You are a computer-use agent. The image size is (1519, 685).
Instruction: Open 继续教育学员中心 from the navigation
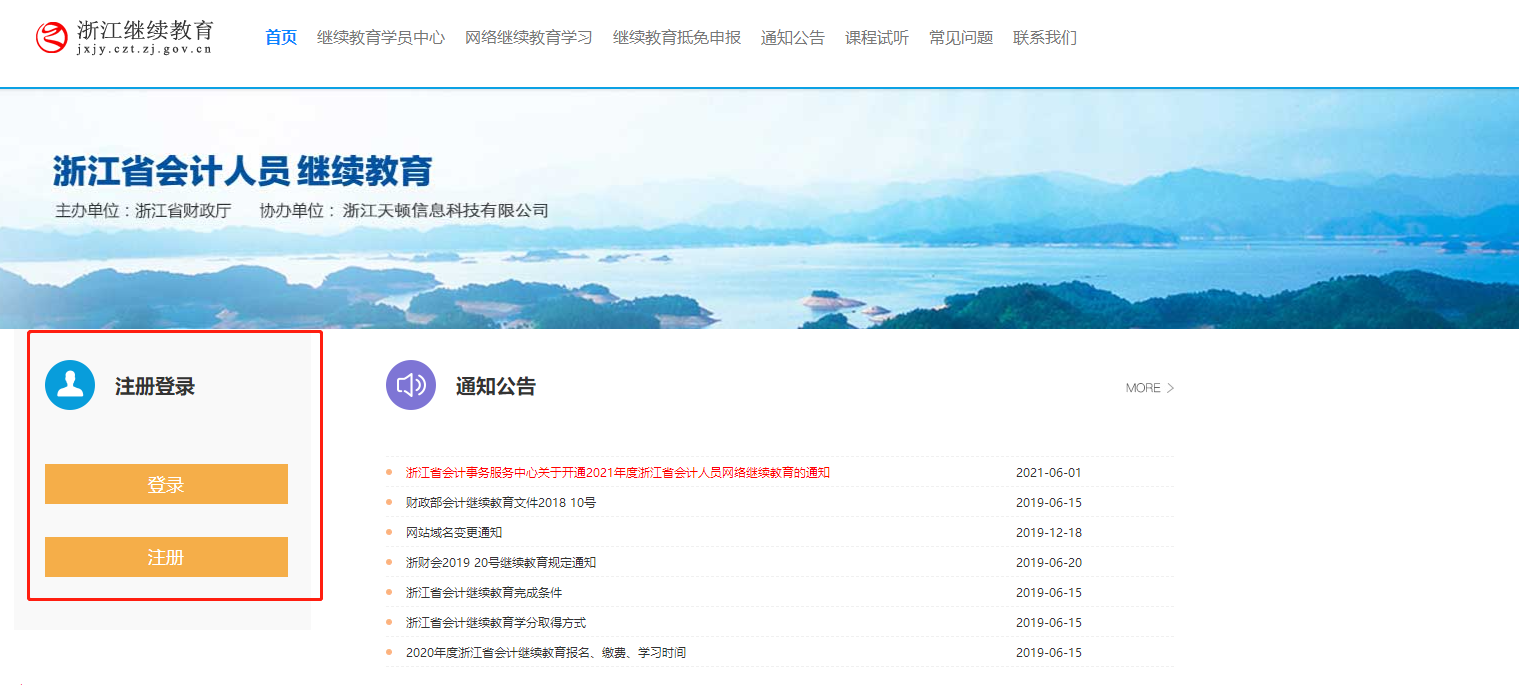(x=381, y=37)
